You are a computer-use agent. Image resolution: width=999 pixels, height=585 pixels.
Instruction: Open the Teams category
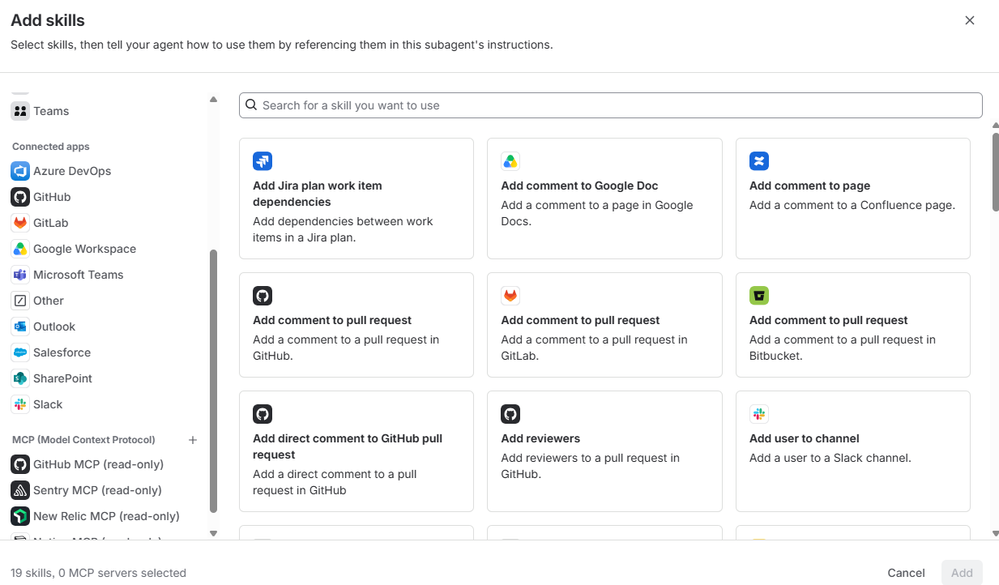point(51,111)
